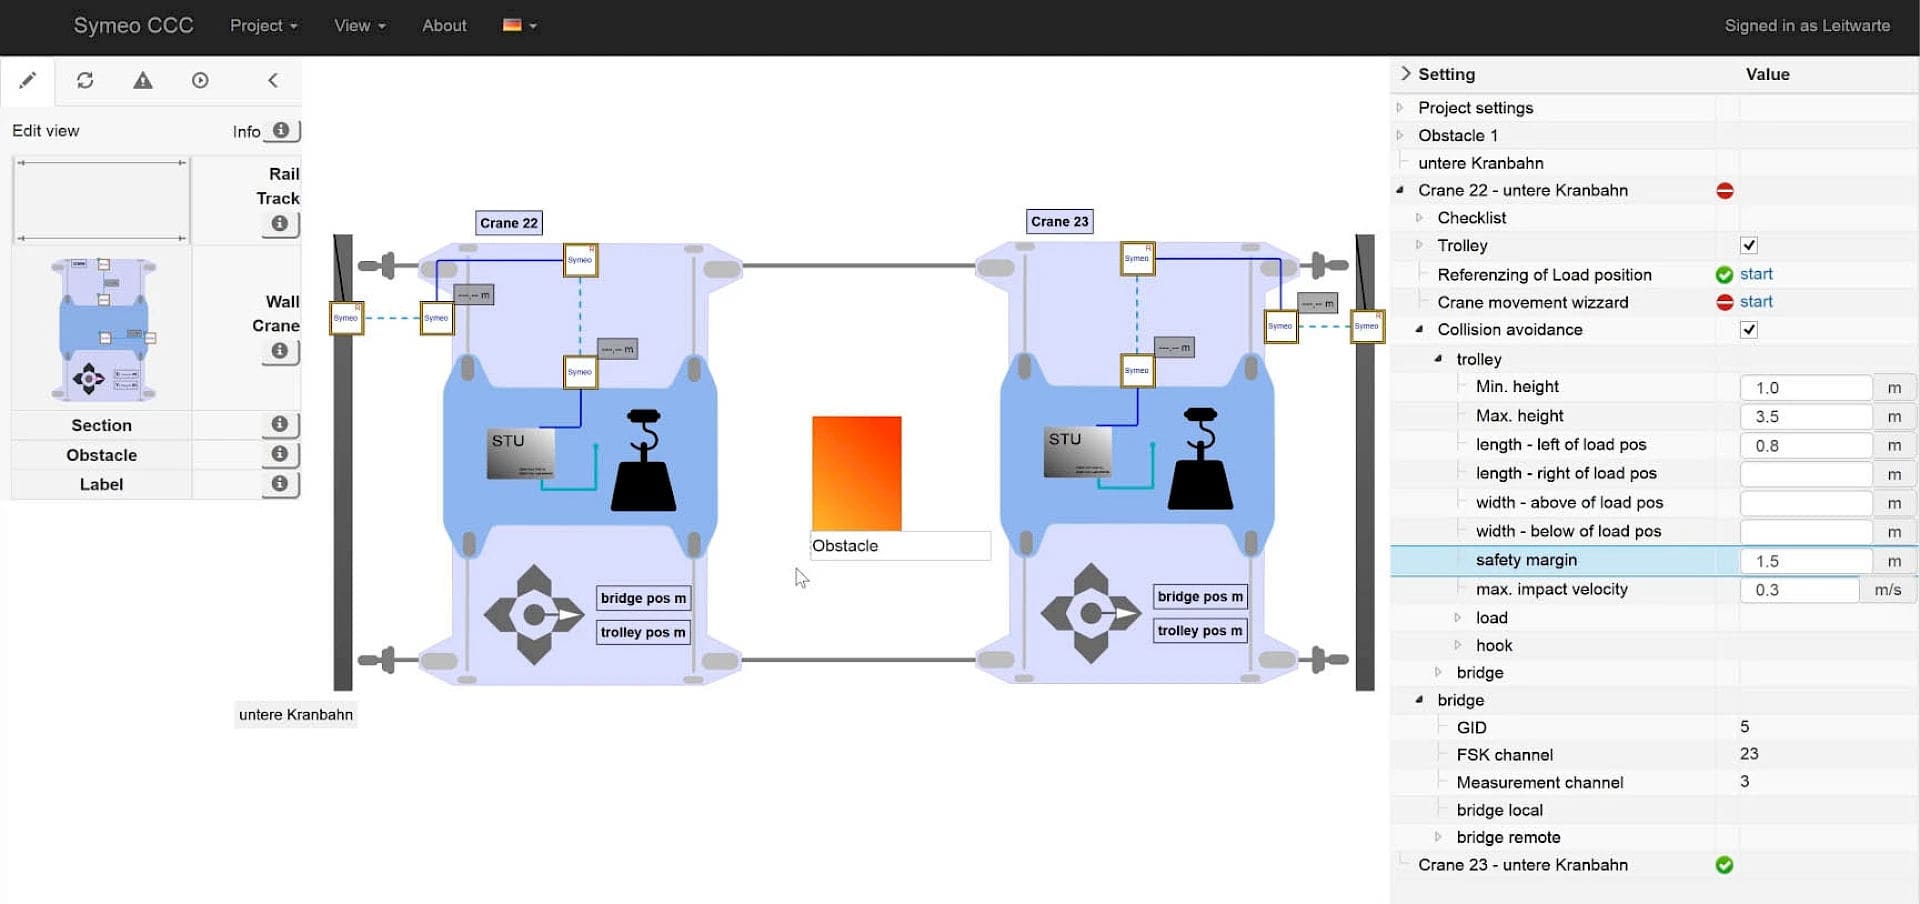Start Referenzing of Load position
The image size is (1920, 904).
tap(1757, 274)
